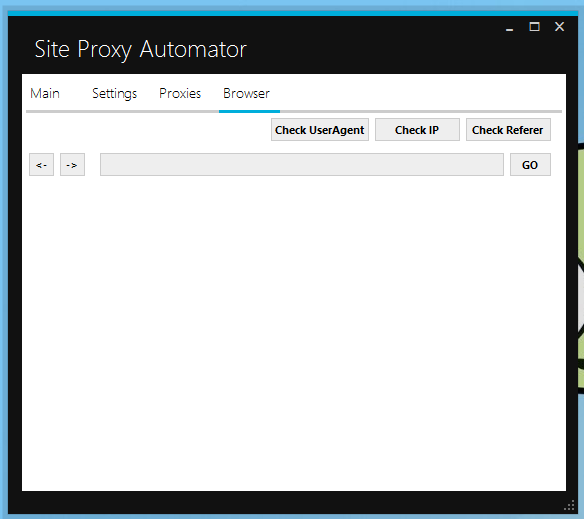Minimize the Site Proxy Automator window
The image size is (584, 519).
[x=510, y=27]
